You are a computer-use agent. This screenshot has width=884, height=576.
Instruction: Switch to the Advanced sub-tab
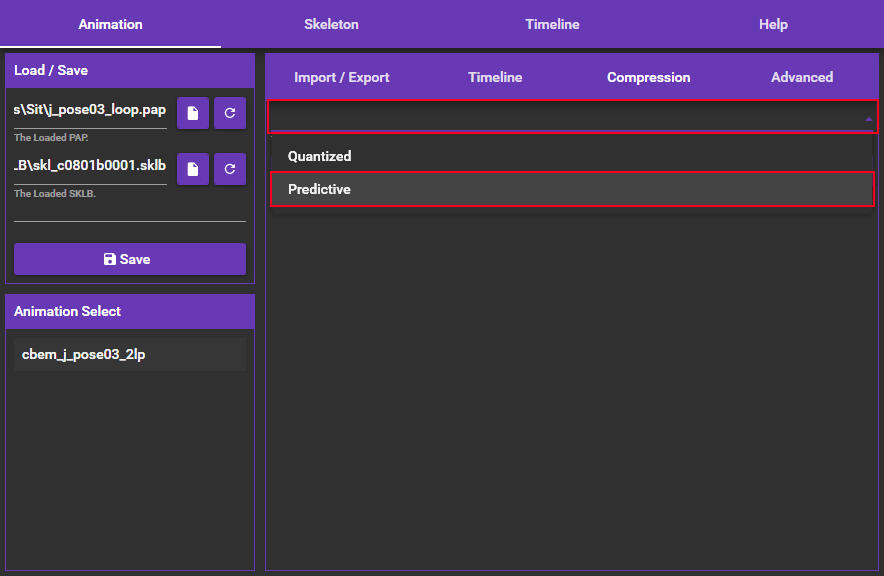click(802, 77)
